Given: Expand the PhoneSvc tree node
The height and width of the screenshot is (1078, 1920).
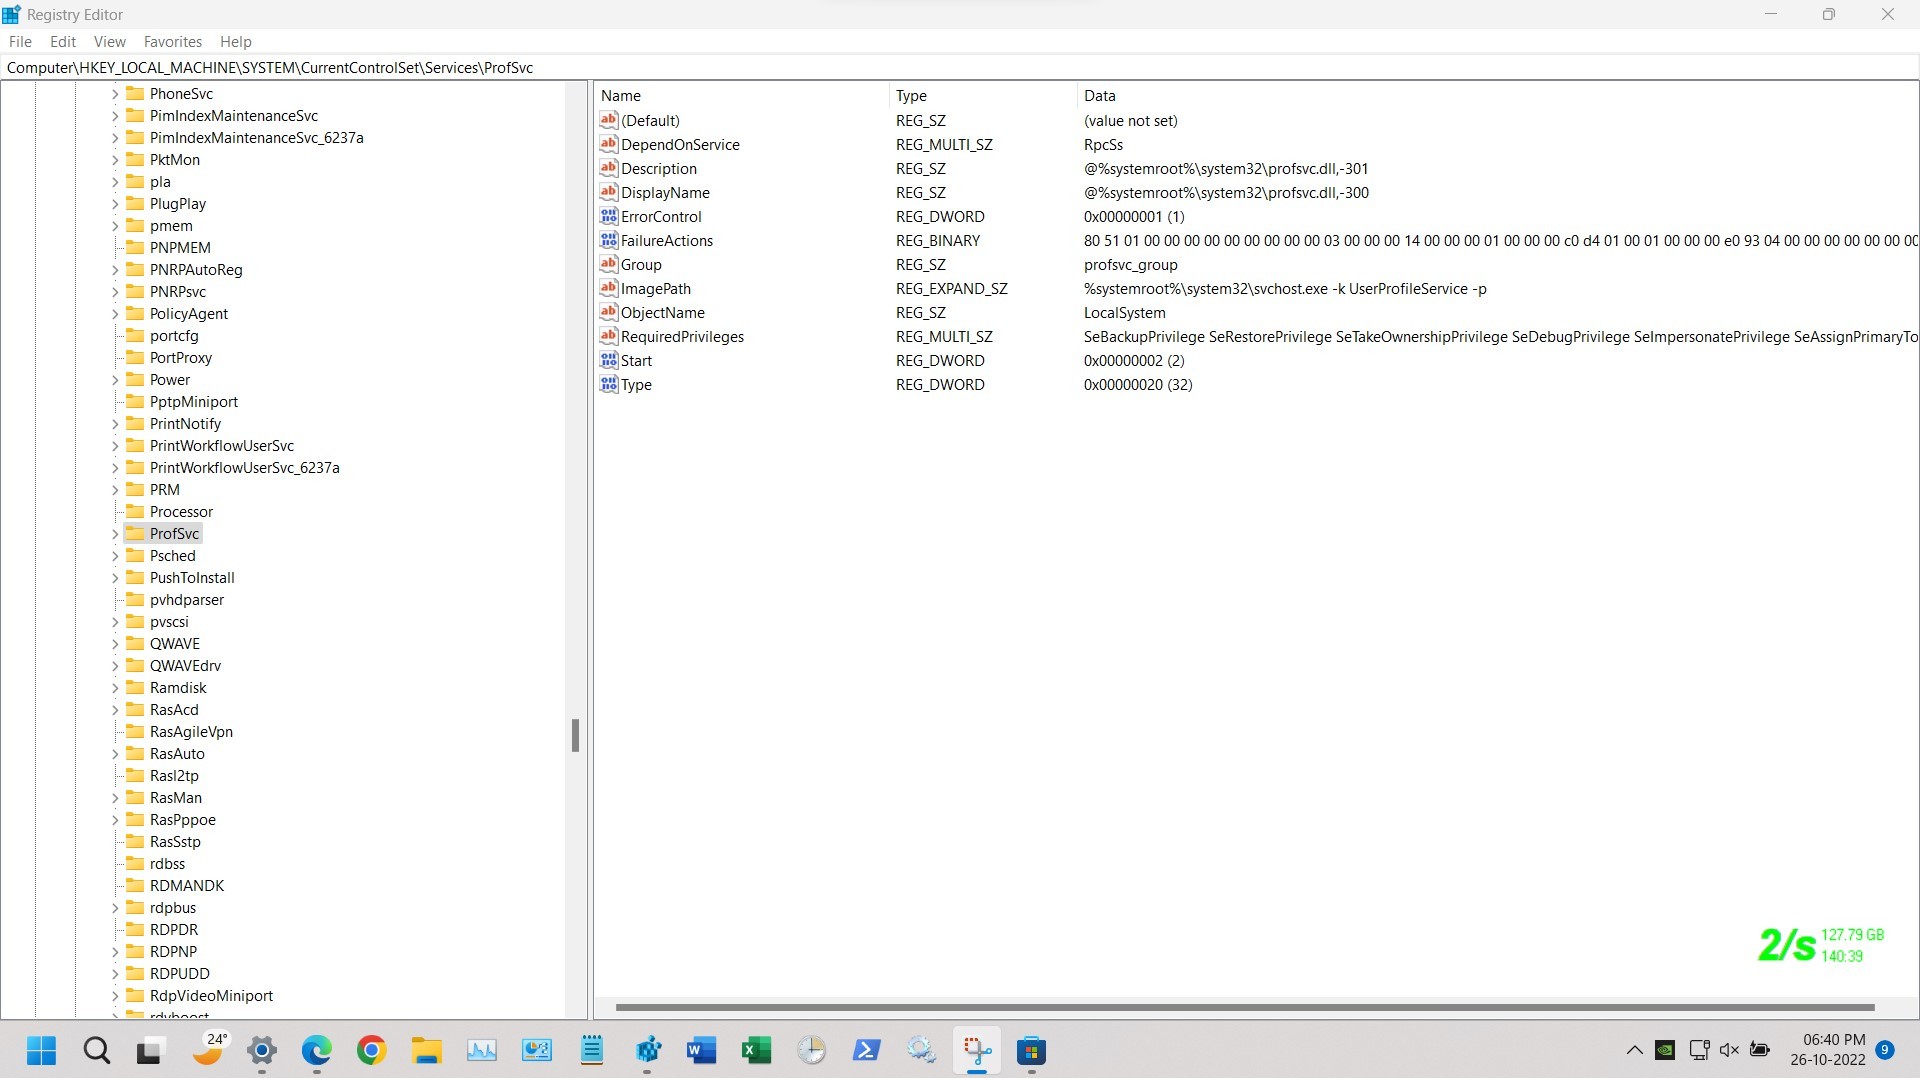Looking at the screenshot, I should coord(114,94).
